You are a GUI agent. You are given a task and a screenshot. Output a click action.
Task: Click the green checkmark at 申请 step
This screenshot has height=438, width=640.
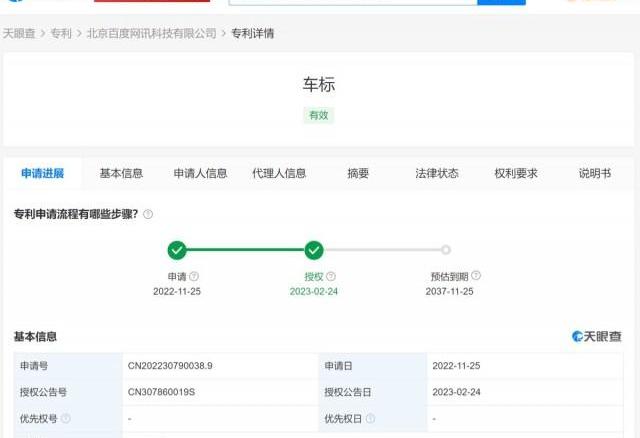[x=177, y=250]
